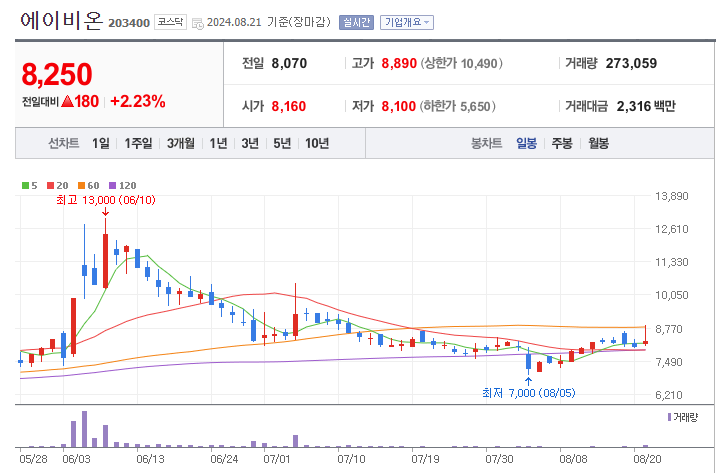Switch to 월봉 monthly candle chart
The image size is (716, 473).
click(598, 143)
